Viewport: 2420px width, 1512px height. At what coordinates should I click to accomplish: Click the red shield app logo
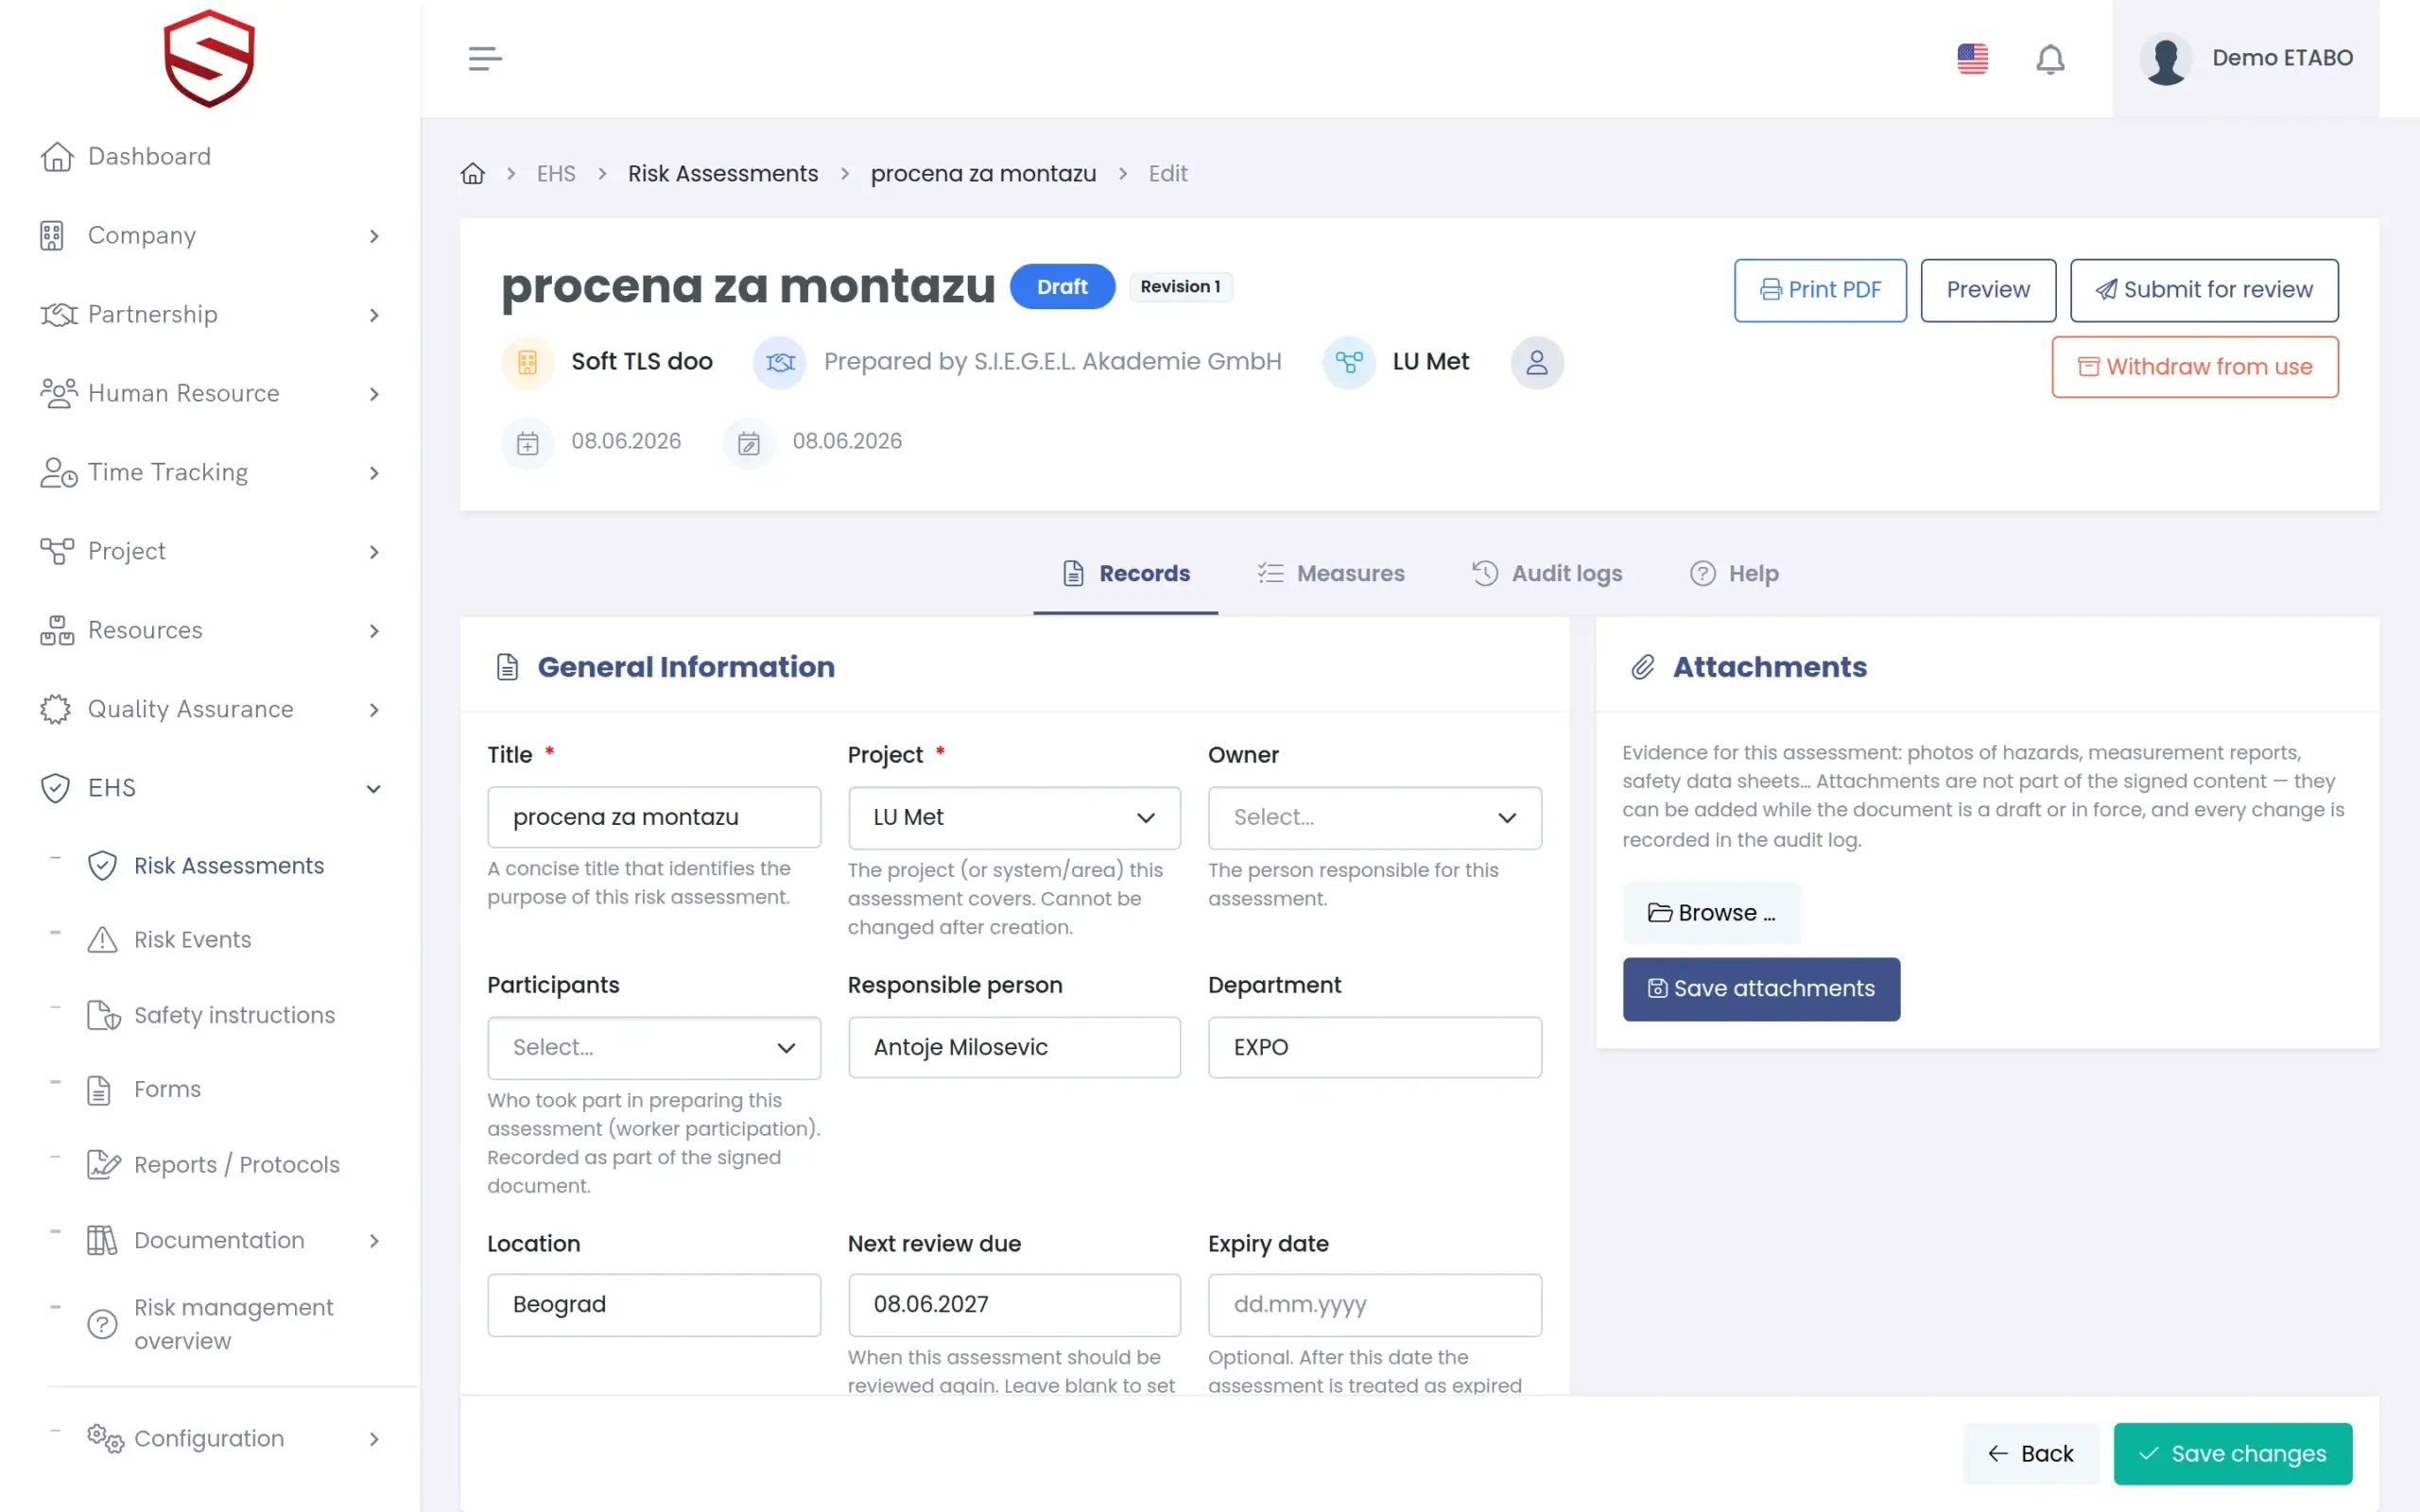pos(209,58)
